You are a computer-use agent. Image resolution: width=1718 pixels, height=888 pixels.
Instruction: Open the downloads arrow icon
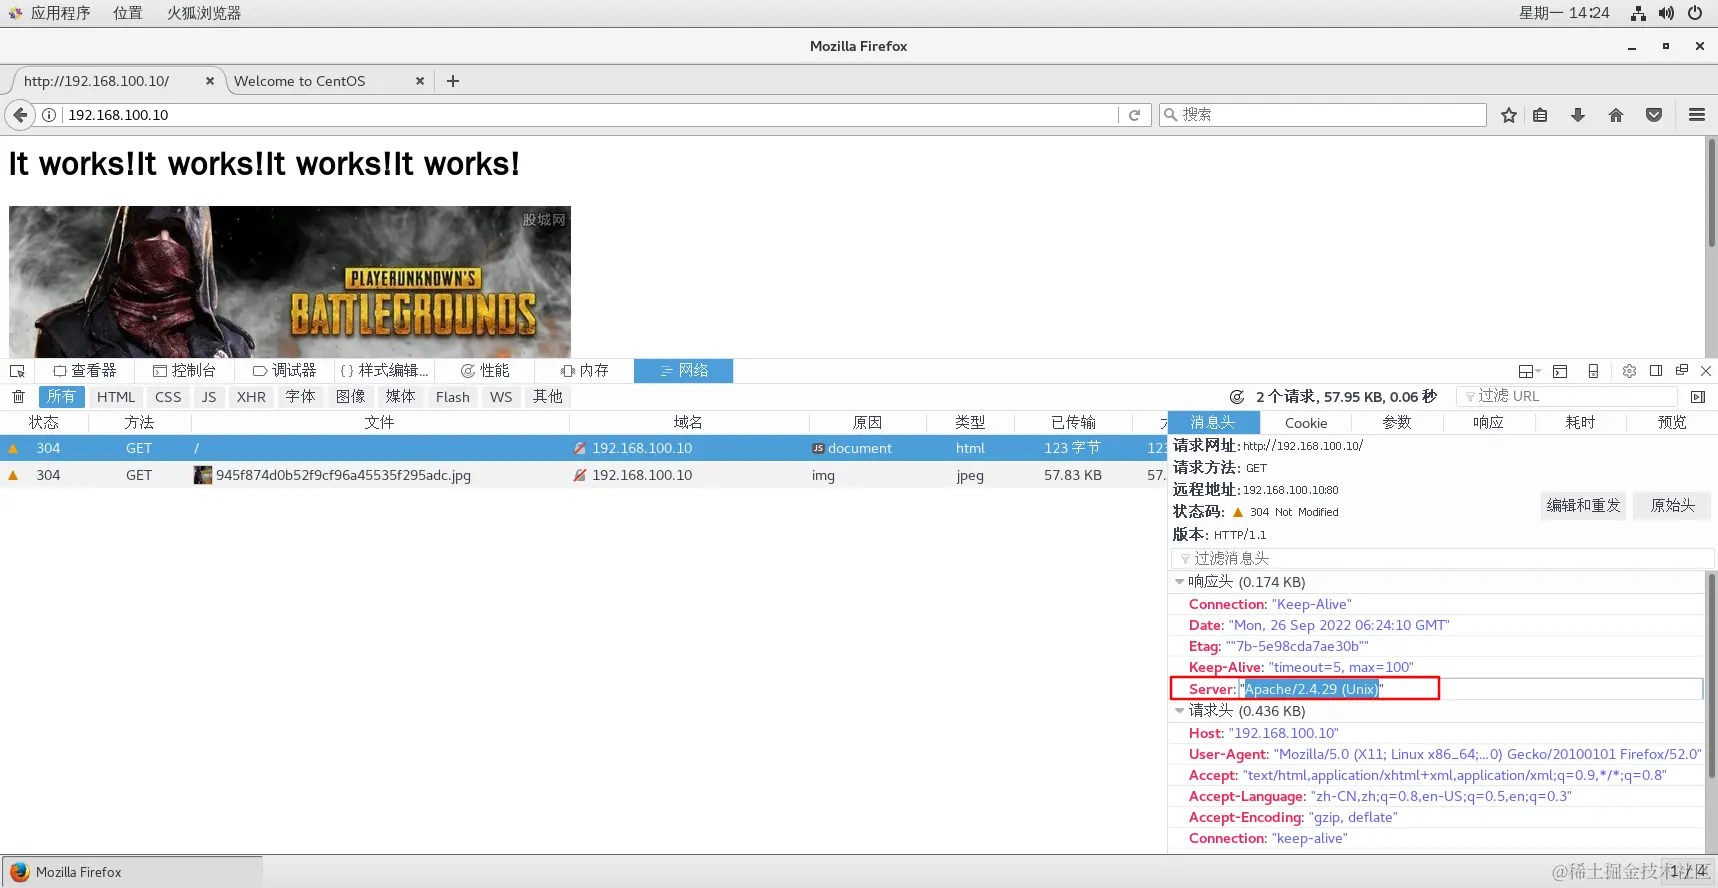[1578, 115]
